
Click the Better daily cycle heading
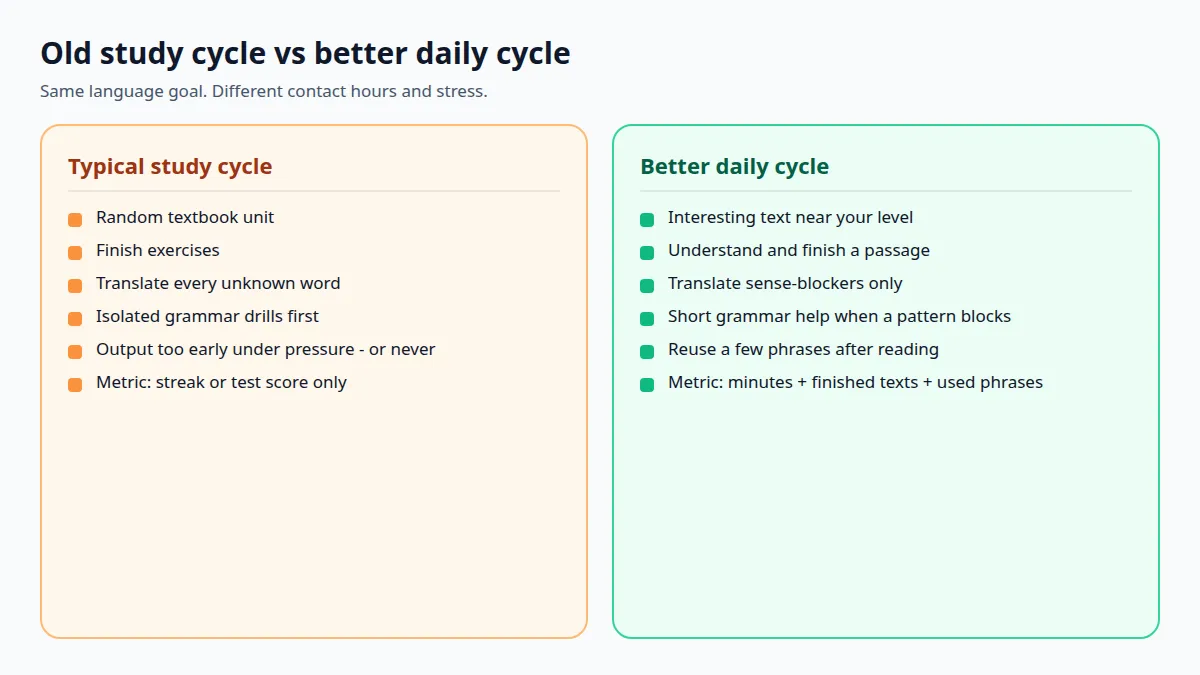(735, 167)
